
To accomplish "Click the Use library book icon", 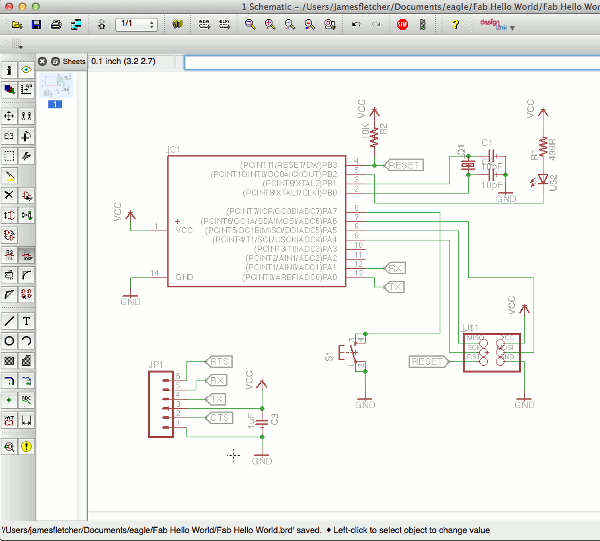I will [x=177, y=25].
